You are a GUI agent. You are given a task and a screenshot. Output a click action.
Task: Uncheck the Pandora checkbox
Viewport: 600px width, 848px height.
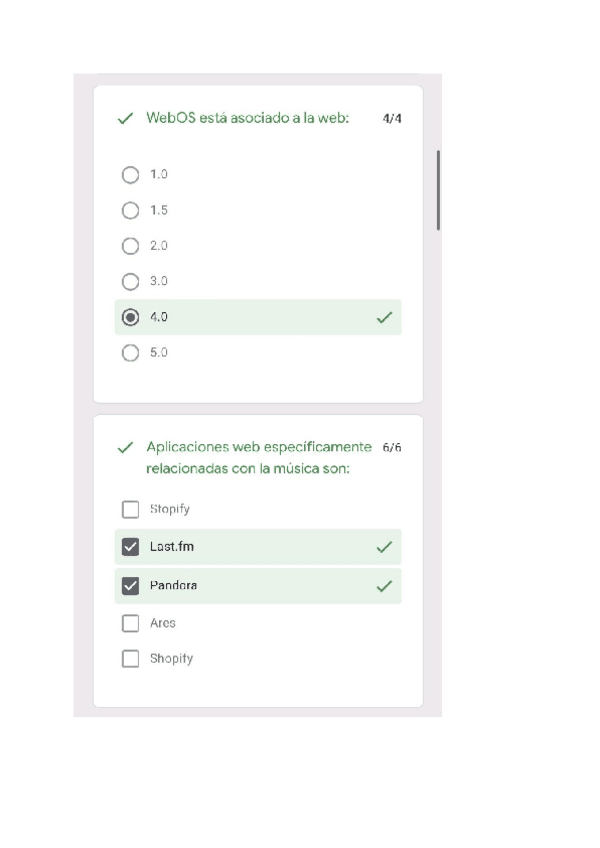click(130, 586)
